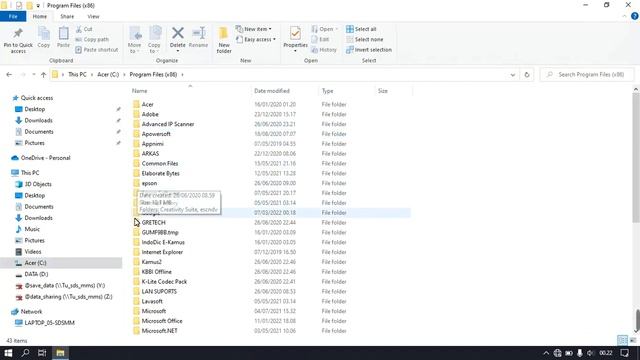Open the New item dropdown
The width and height of the screenshot is (640, 360).
point(253,29)
